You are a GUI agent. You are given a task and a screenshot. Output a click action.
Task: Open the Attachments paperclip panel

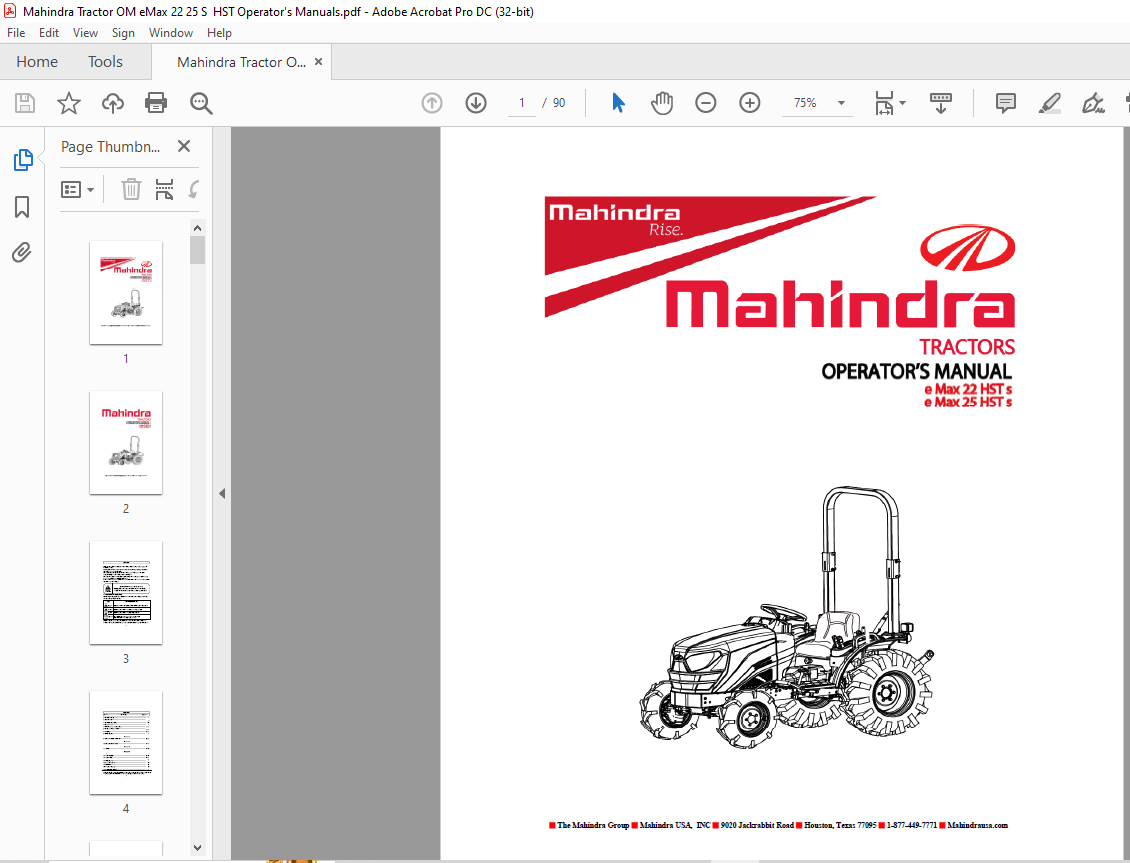[x=22, y=253]
